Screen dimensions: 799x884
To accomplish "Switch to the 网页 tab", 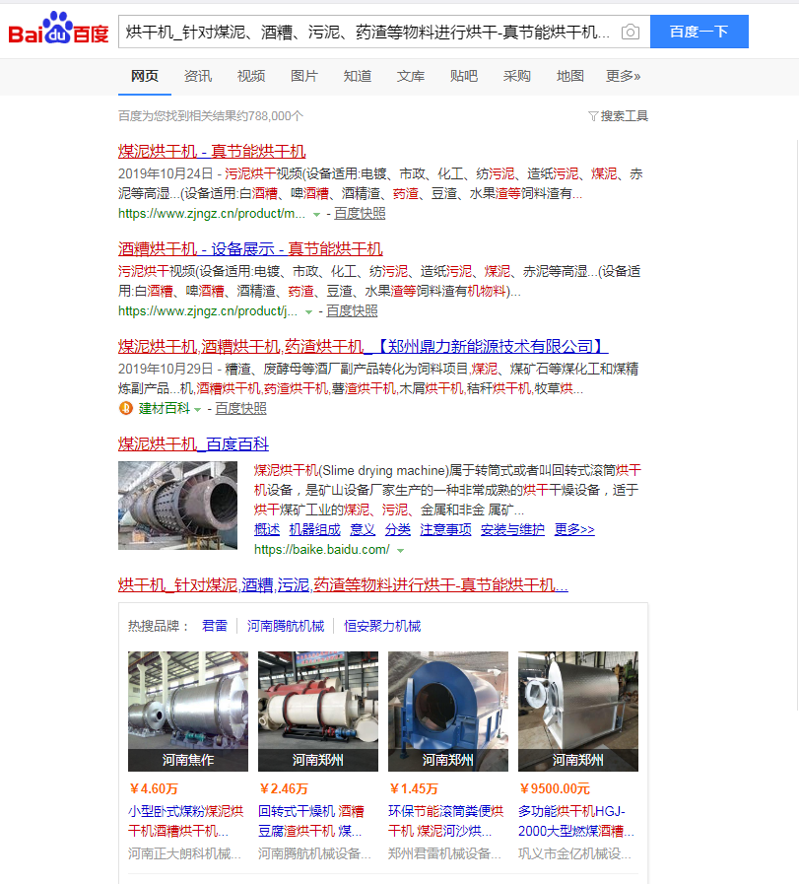I will 144,76.
